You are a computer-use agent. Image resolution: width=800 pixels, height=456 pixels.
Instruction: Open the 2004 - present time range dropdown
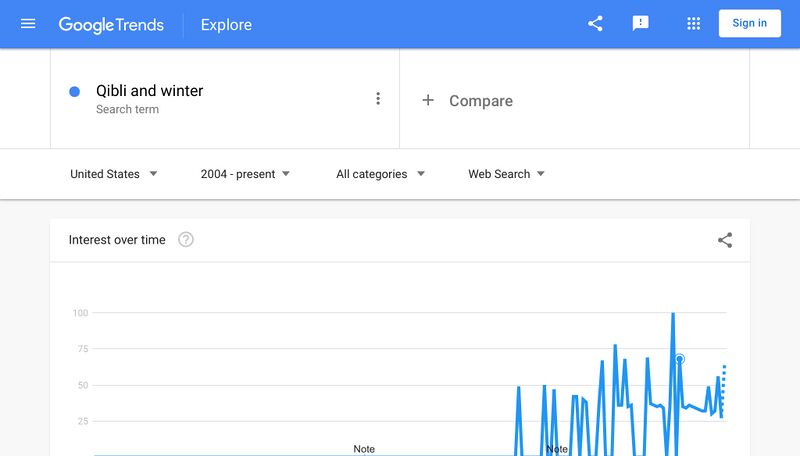pyautogui.click(x=245, y=174)
